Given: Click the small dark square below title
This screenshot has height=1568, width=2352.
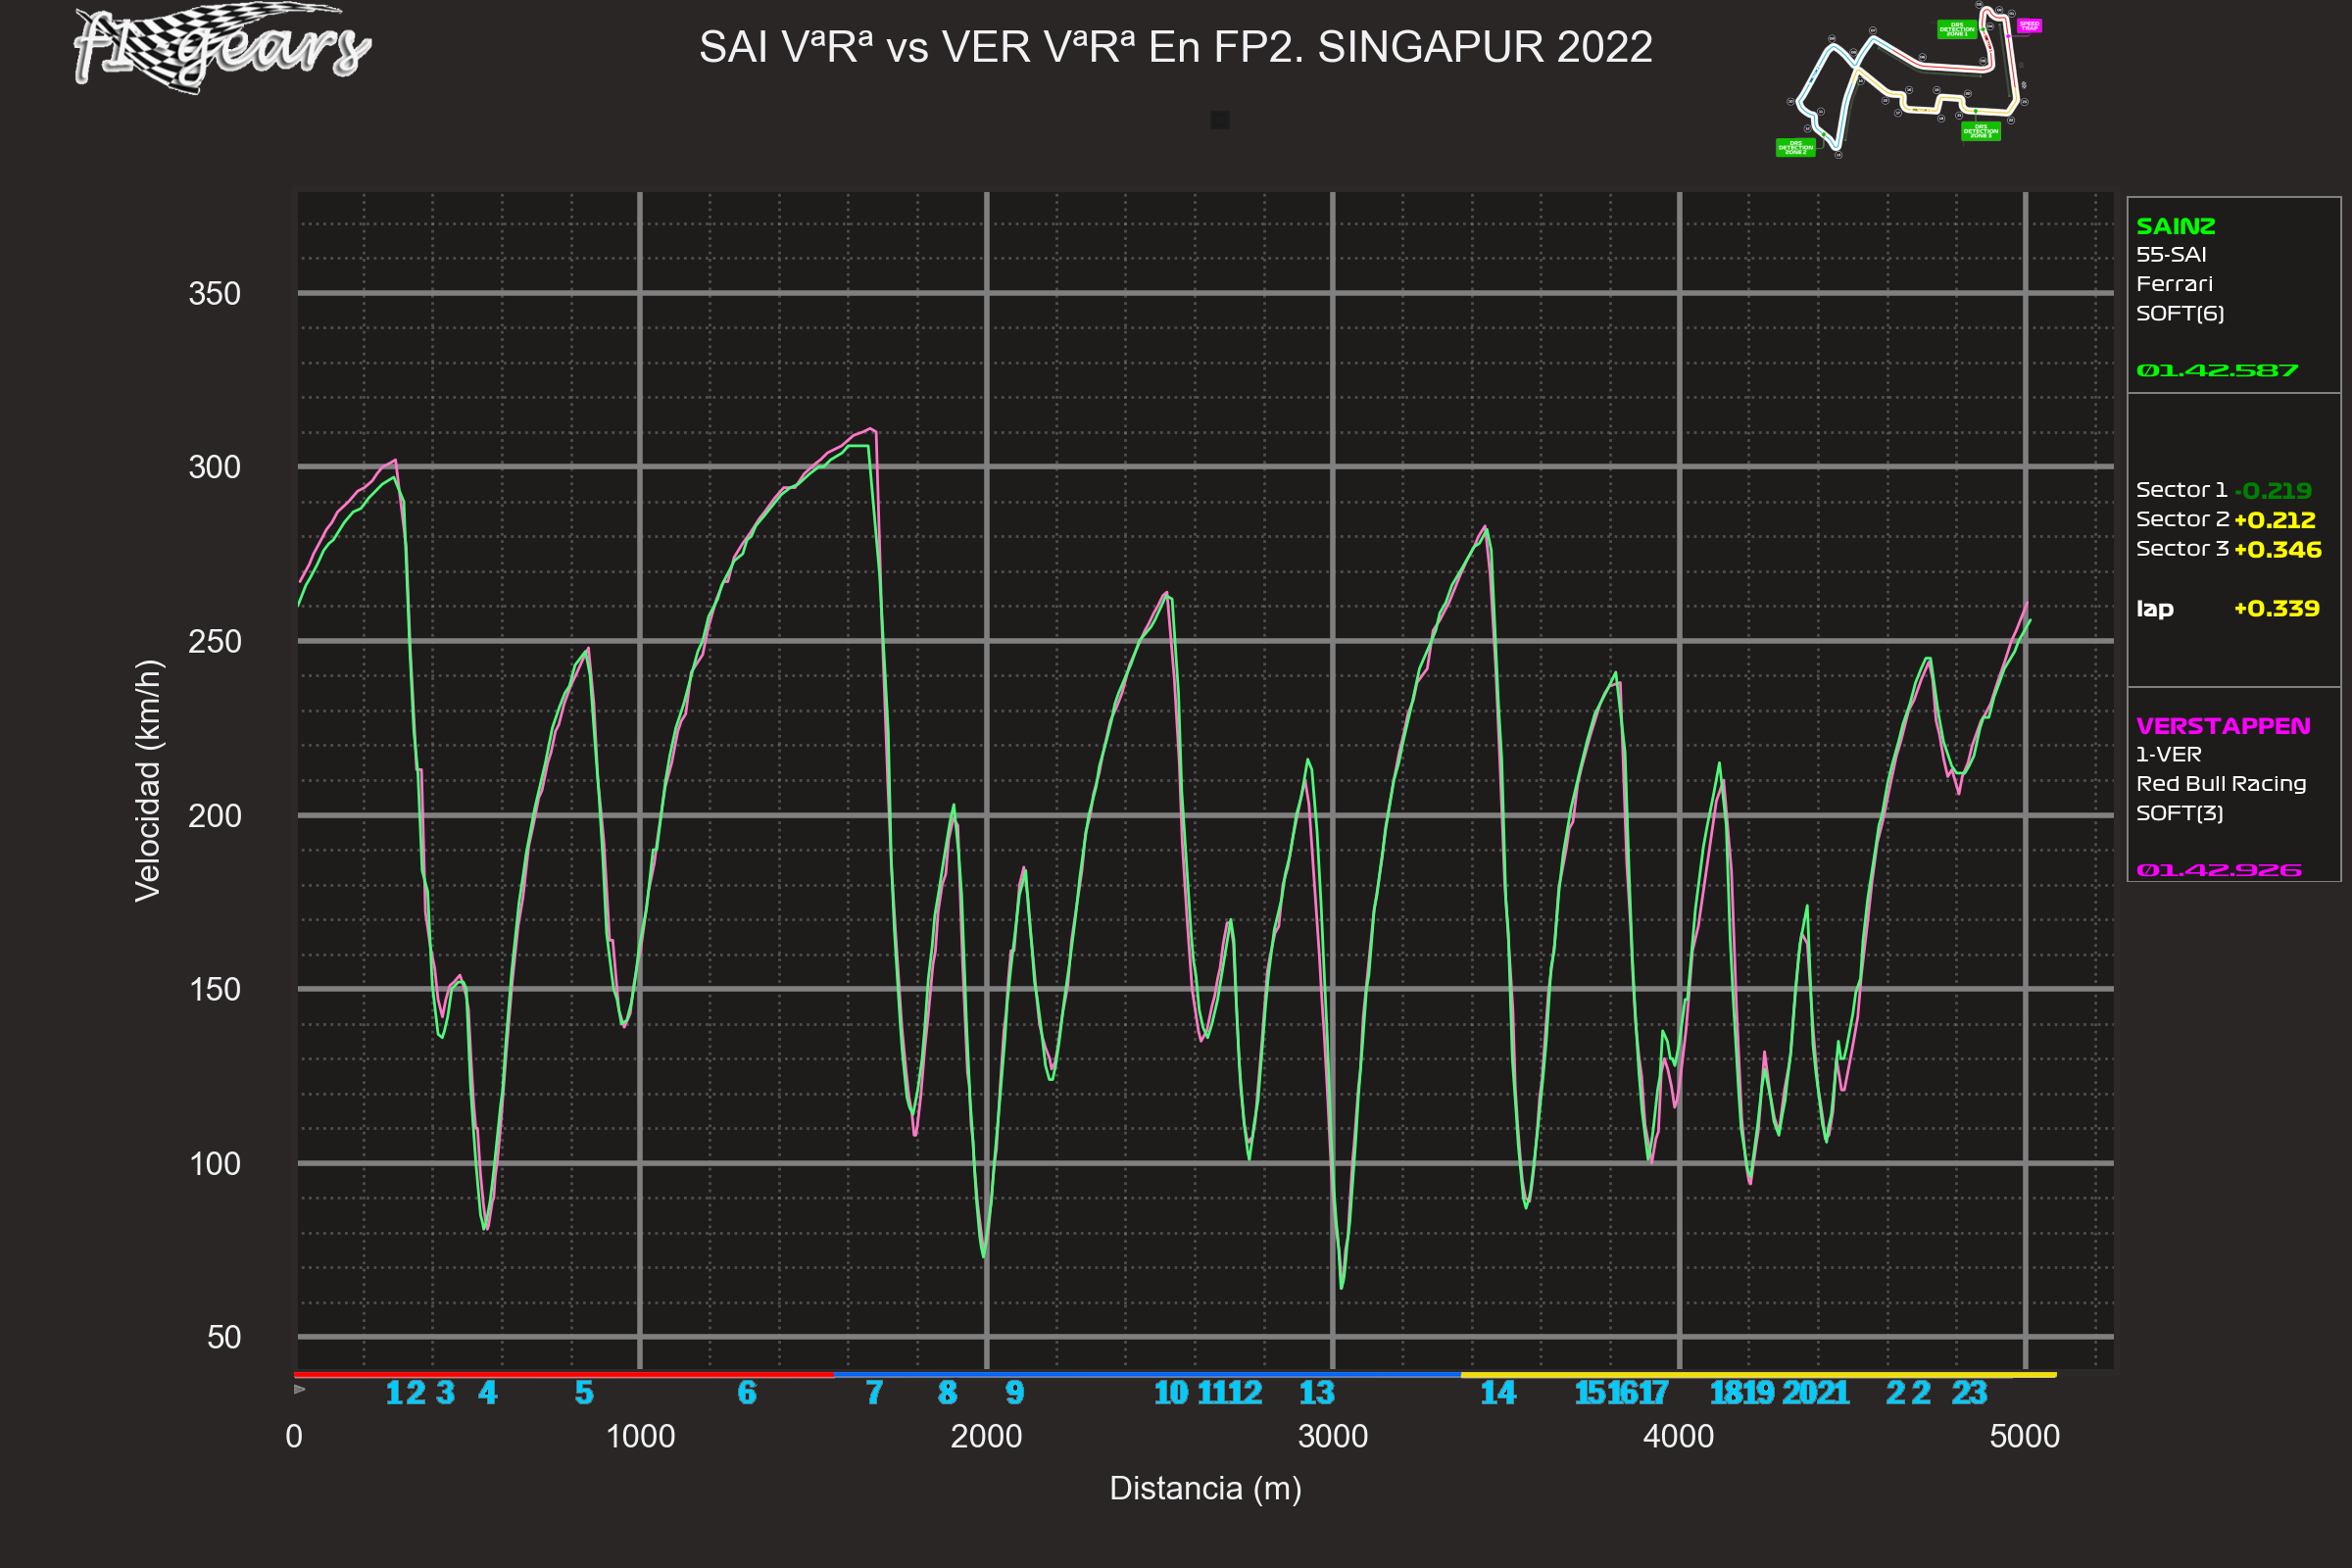Looking at the screenshot, I should (x=1219, y=120).
